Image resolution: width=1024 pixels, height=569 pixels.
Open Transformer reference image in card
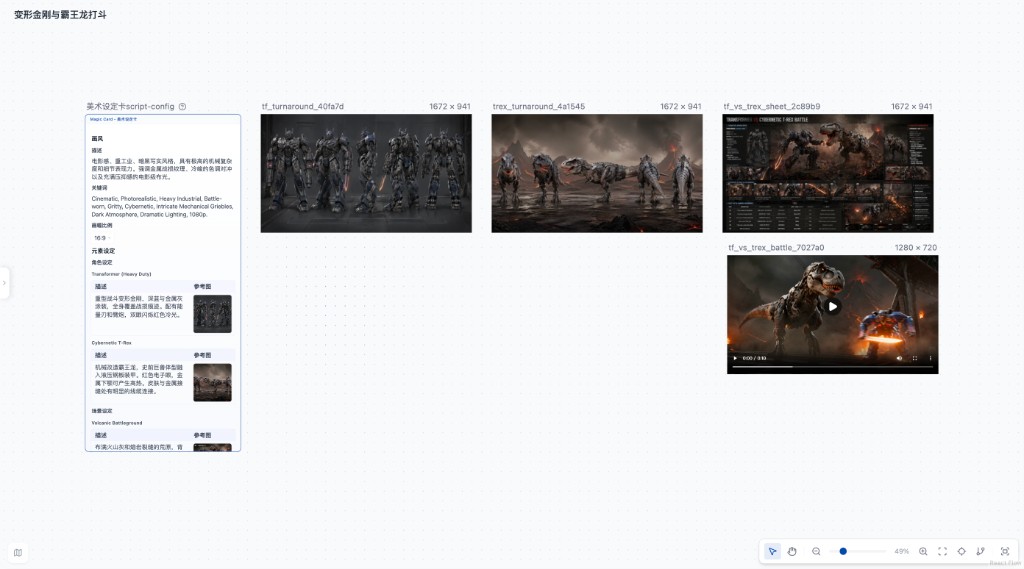point(212,314)
